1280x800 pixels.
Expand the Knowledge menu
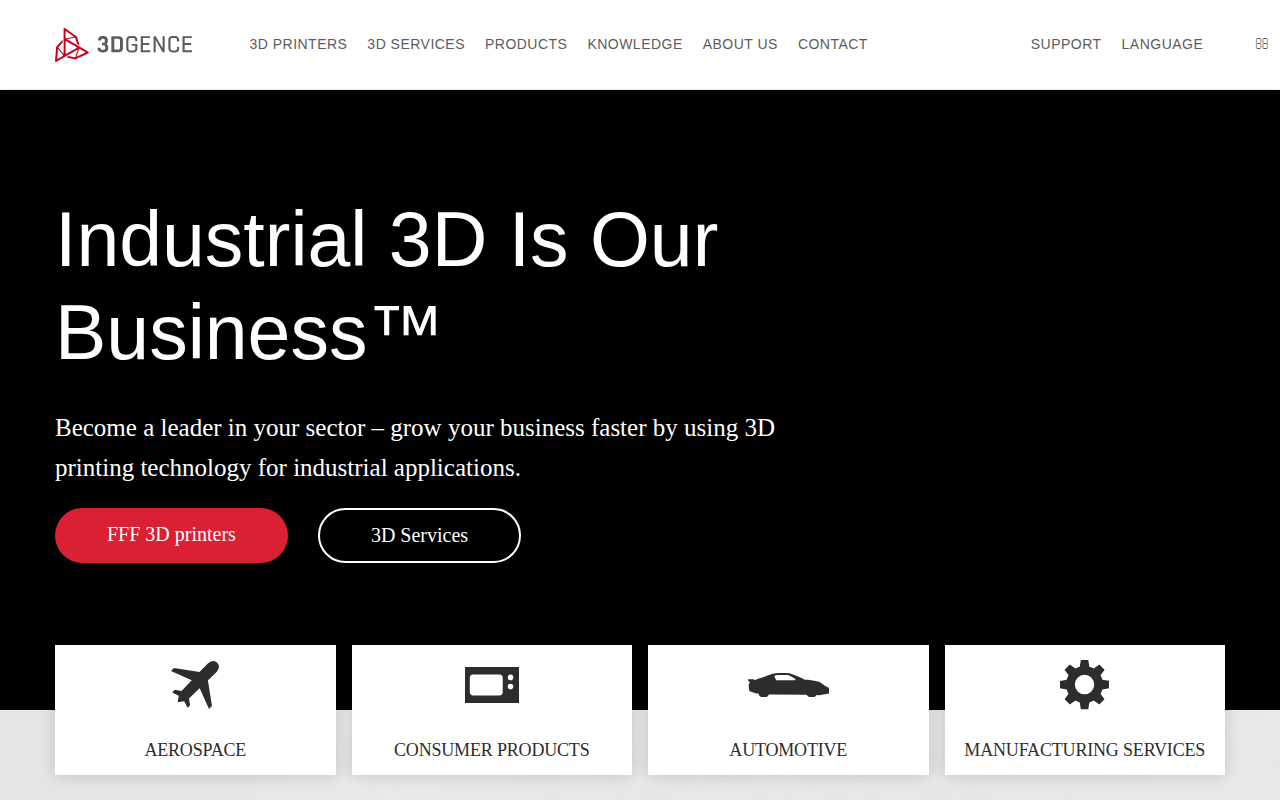coord(635,44)
